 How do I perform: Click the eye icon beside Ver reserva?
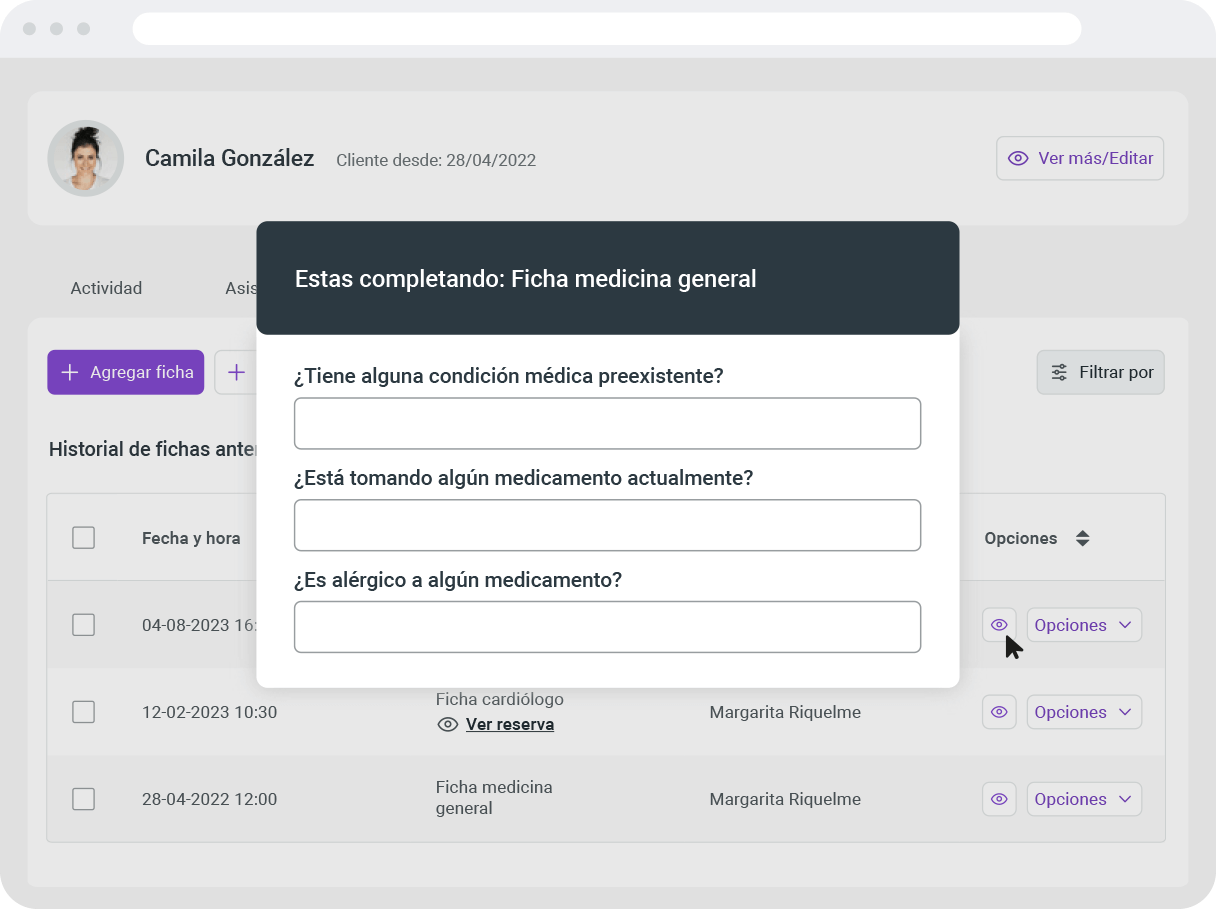448,724
